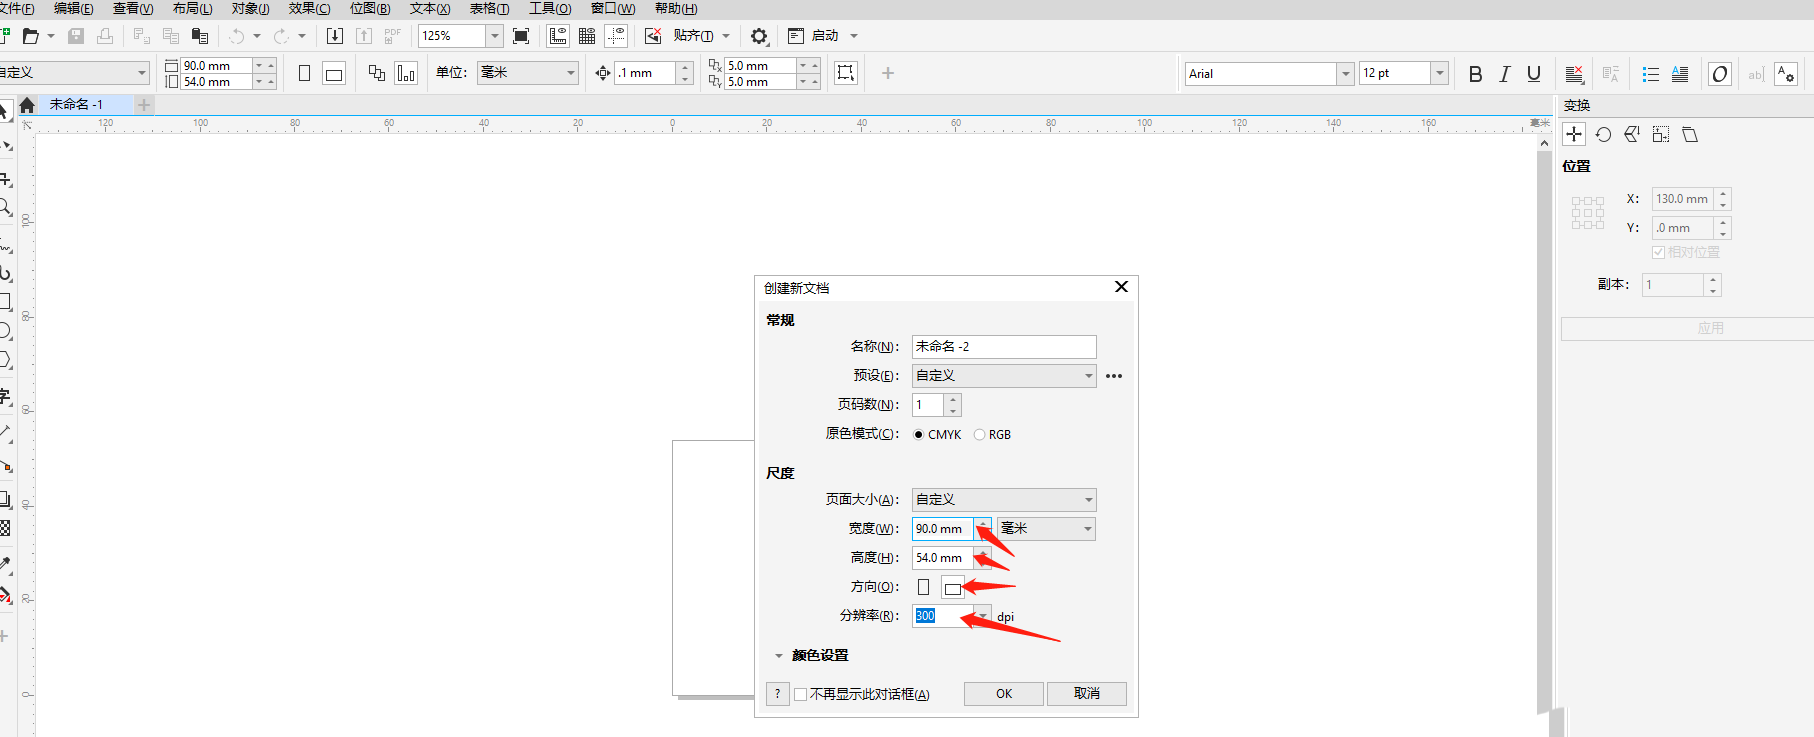Open the 12 pt font size dropdown
This screenshot has height=737, width=1814.
[1440, 74]
